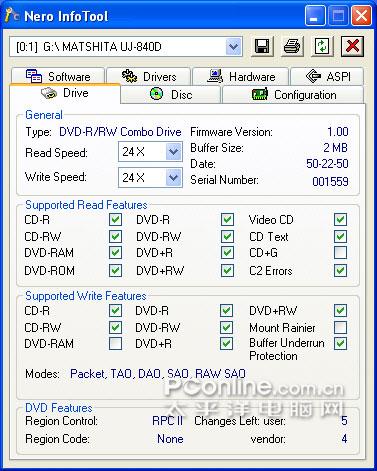Screen dimensions: 377x471
Task: Expand the drive selection dropdown
Action: point(233,46)
